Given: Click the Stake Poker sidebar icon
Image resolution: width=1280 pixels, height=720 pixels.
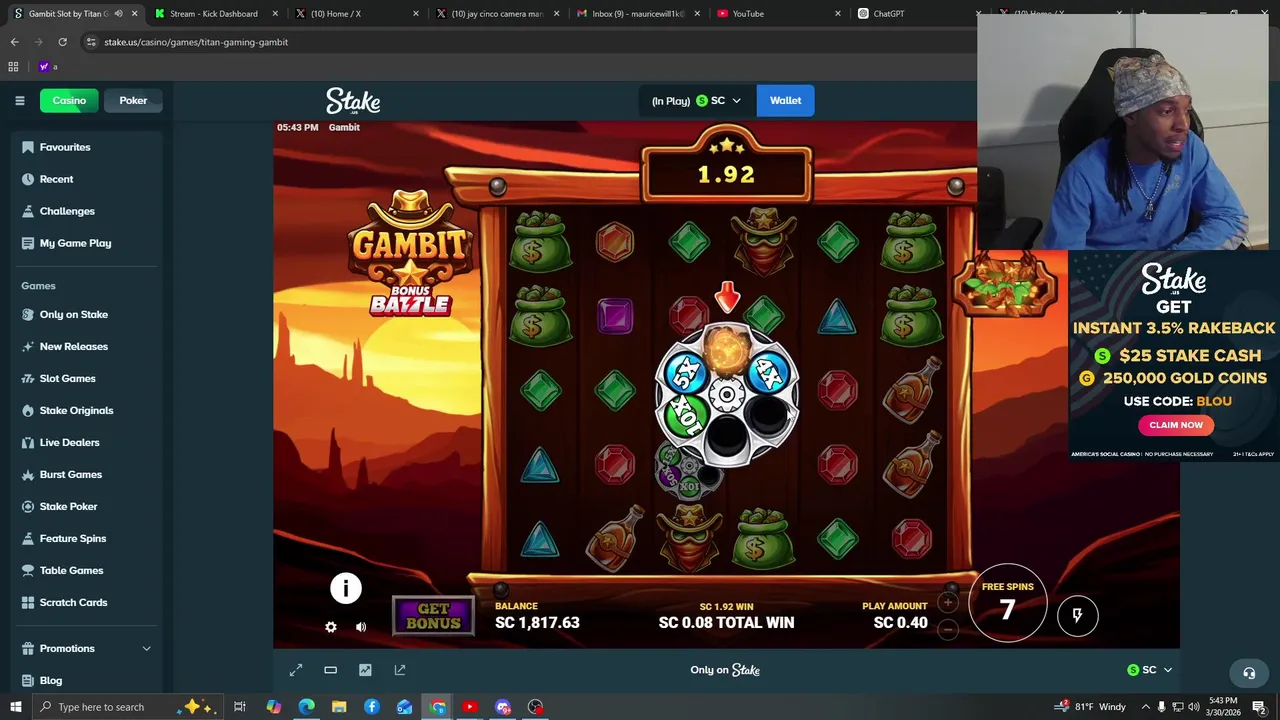Looking at the screenshot, I should 28,506.
